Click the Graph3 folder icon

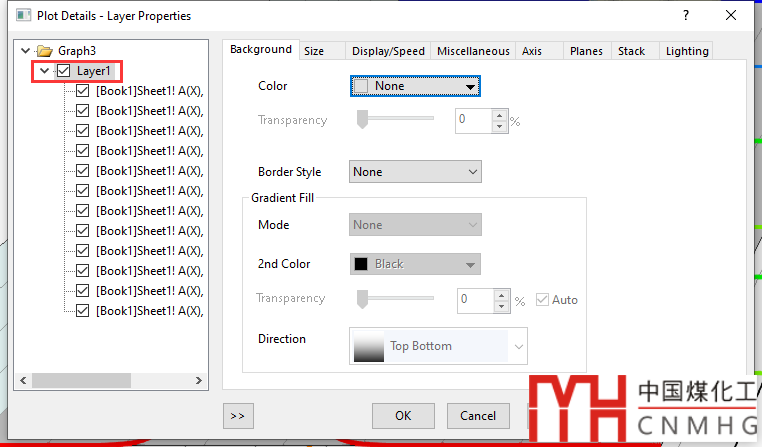click(43, 51)
